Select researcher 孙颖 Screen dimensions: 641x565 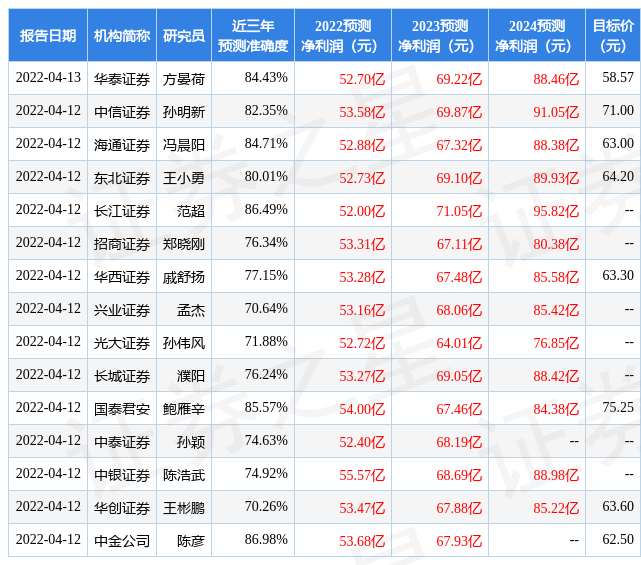[x=191, y=442]
